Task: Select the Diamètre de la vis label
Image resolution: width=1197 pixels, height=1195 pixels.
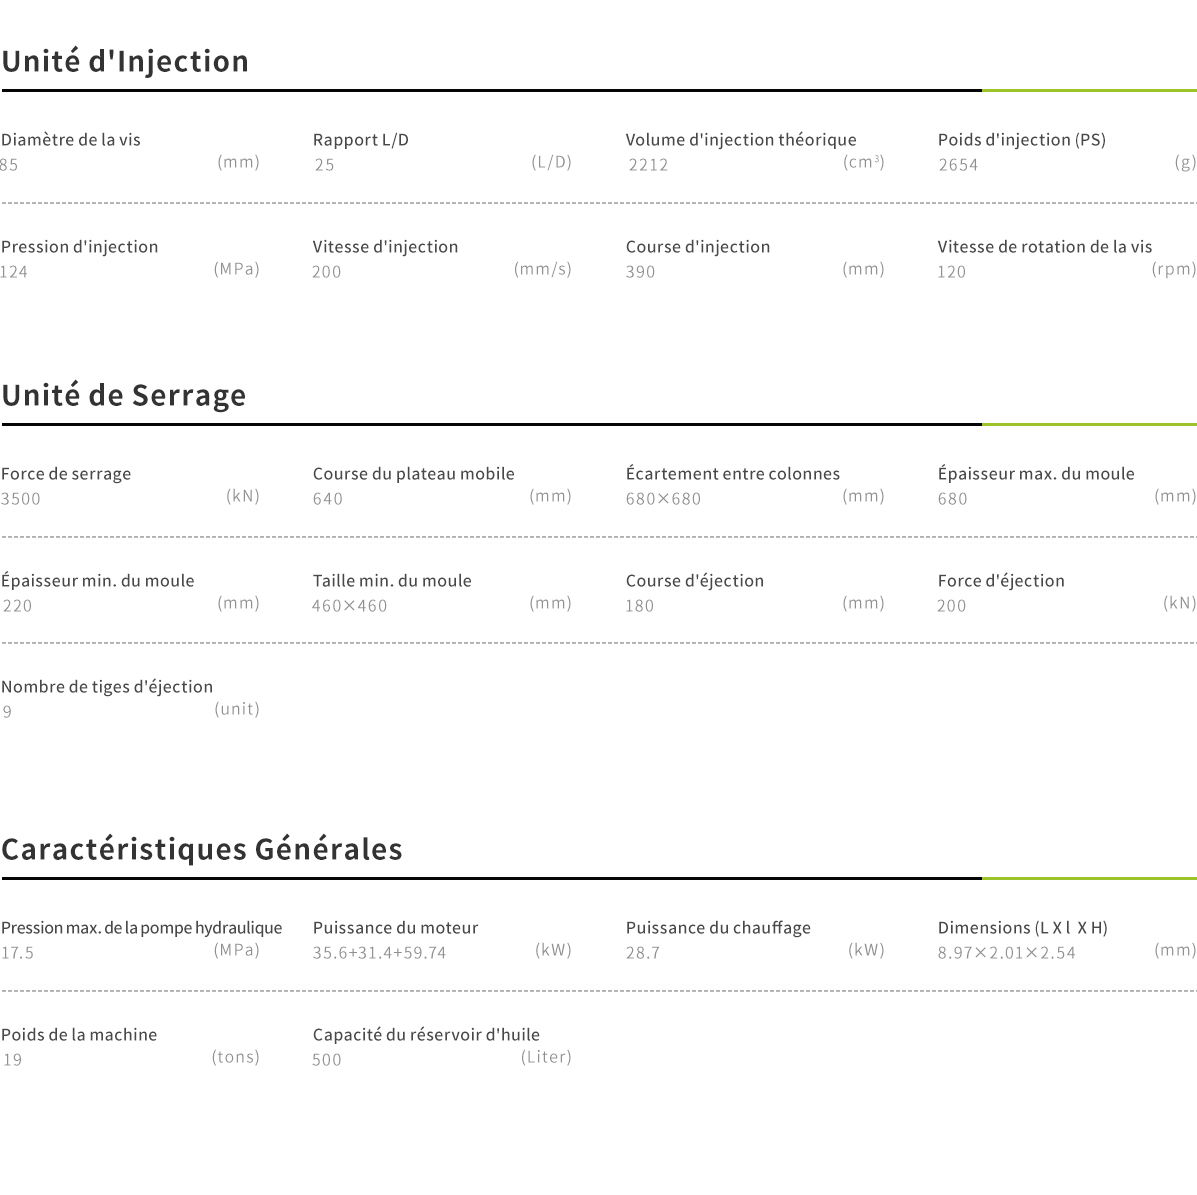Action: [71, 140]
